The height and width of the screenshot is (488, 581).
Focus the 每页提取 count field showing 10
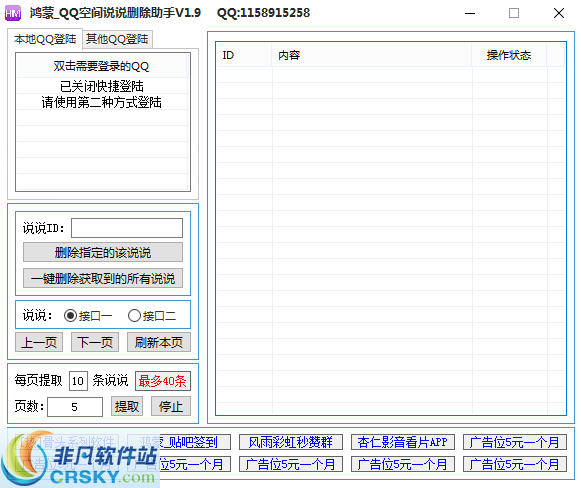[78, 381]
